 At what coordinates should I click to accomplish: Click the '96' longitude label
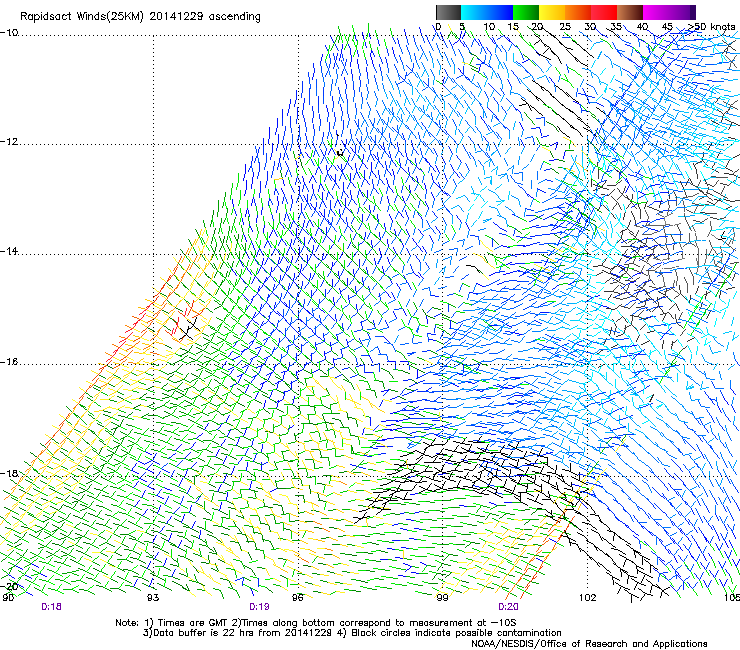tap(297, 598)
